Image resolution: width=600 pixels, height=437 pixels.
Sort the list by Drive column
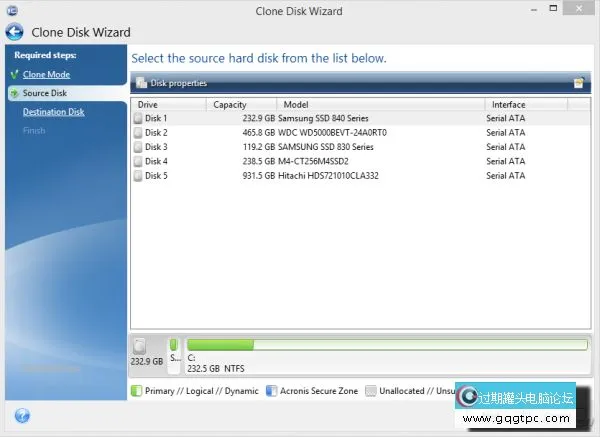168,104
